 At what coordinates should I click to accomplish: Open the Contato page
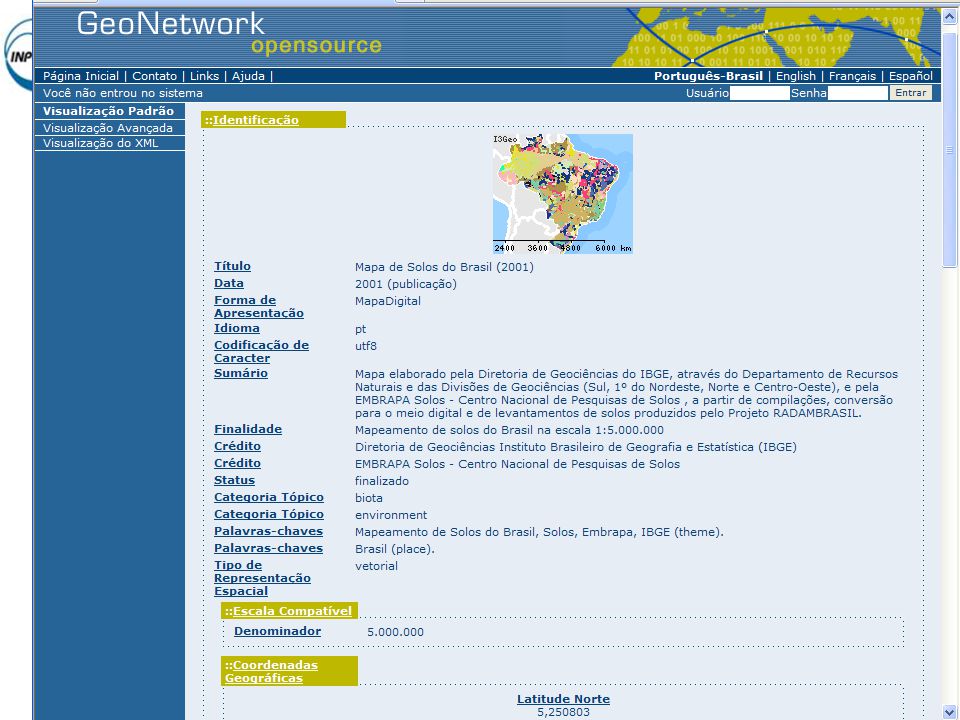click(154, 76)
